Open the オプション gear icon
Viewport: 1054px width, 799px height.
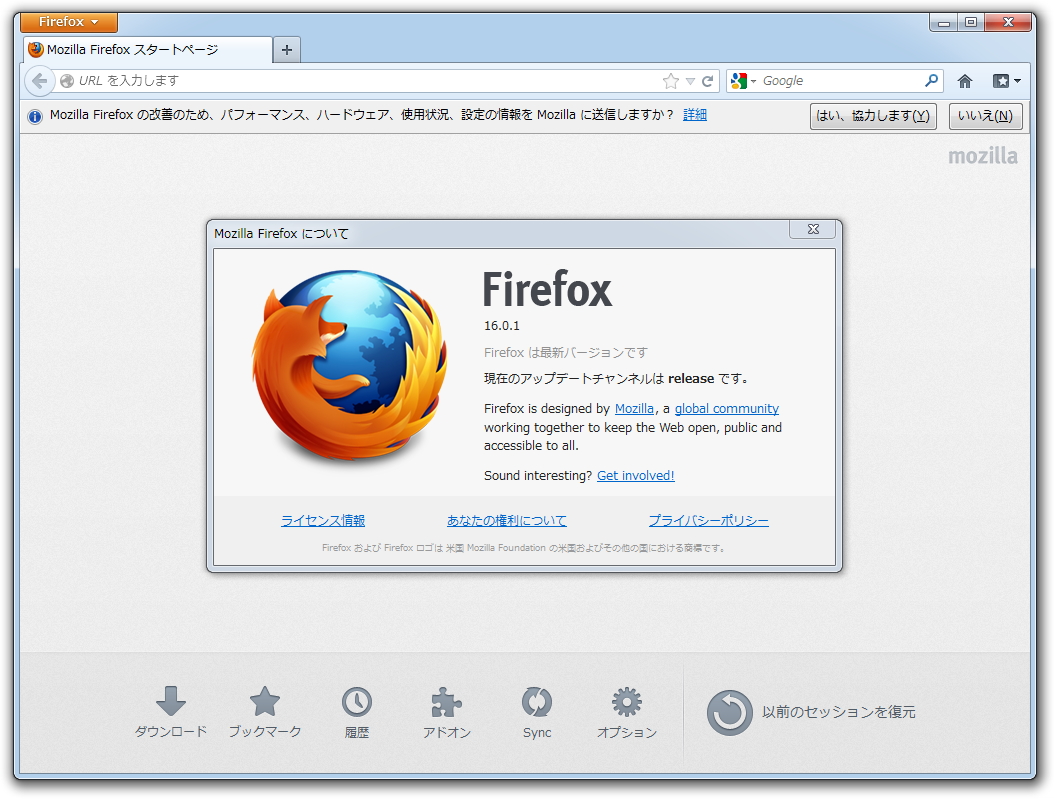626,703
